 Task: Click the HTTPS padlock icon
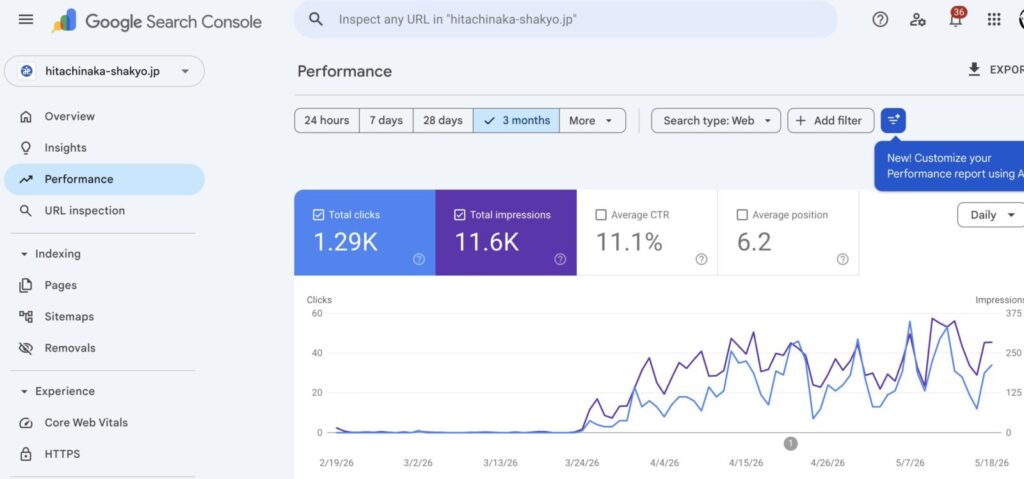[x=25, y=454]
